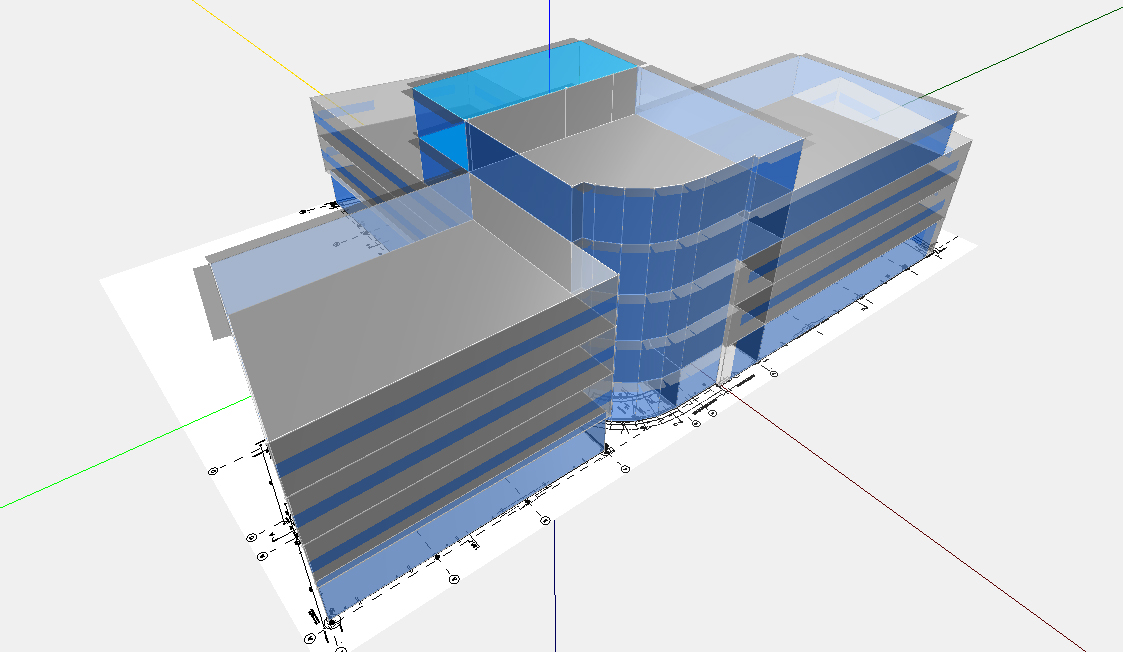
Task: Select the bright cyan roof surface
Action: pyautogui.click(x=520, y=78)
